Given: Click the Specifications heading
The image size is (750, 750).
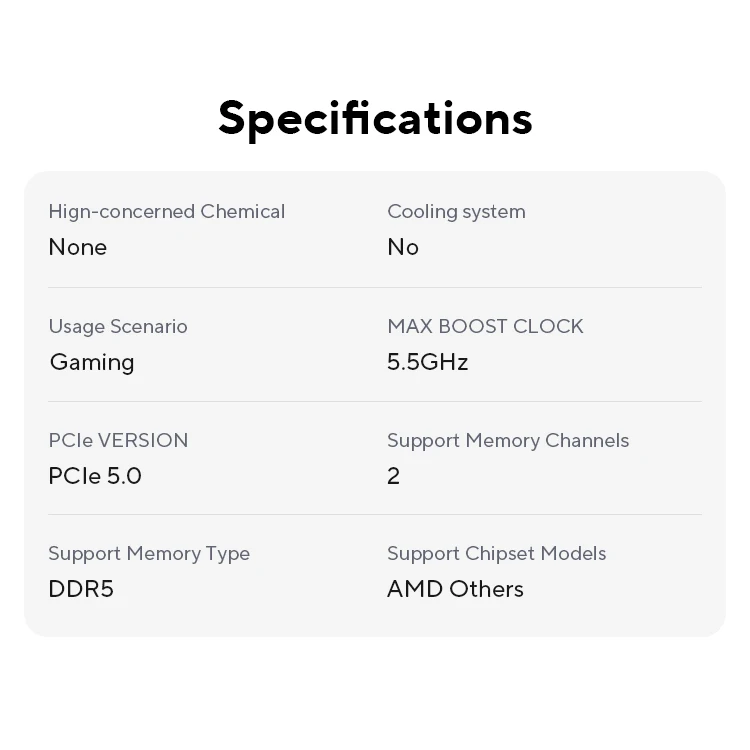Looking at the screenshot, I should pos(375,118).
